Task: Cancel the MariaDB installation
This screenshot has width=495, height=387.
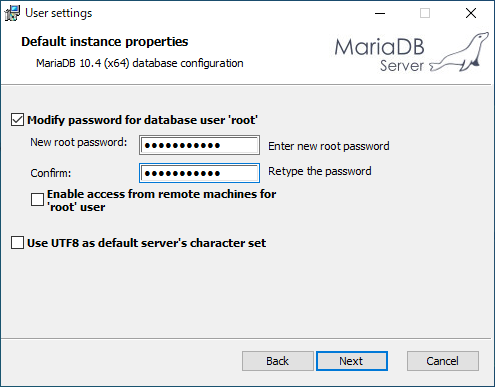Action: (x=443, y=361)
